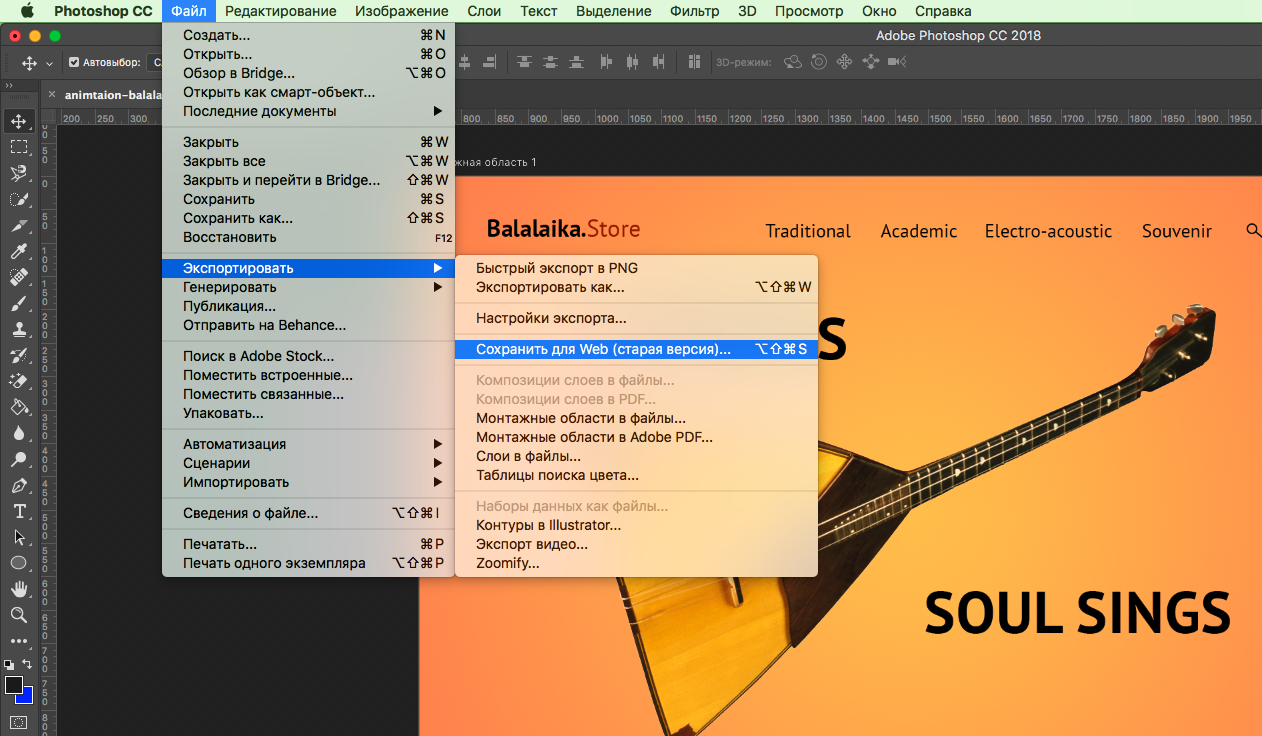Select the Move tool in the toolbar
The width and height of the screenshot is (1262, 736).
(x=19, y=122)
